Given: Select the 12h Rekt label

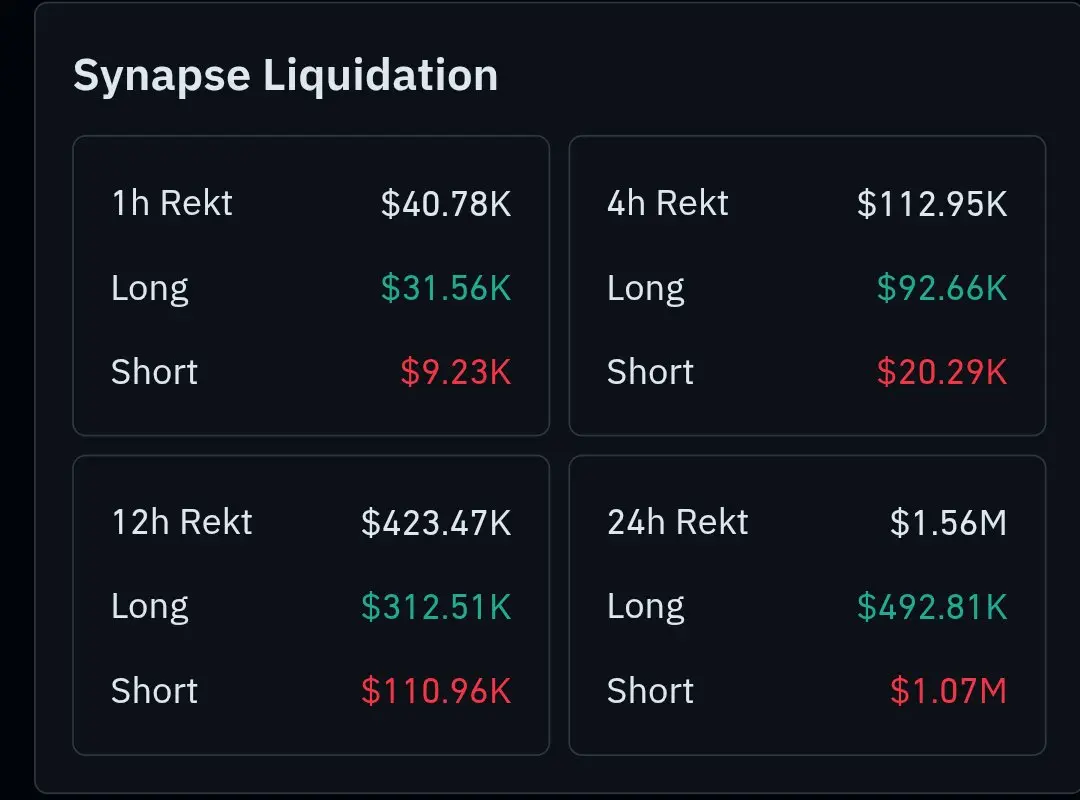Looking at the screenshot, I should point(182,522).
